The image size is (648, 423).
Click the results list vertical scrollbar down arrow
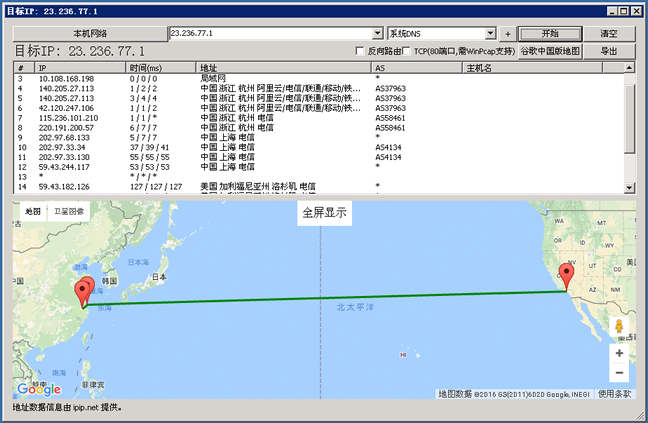629,187
